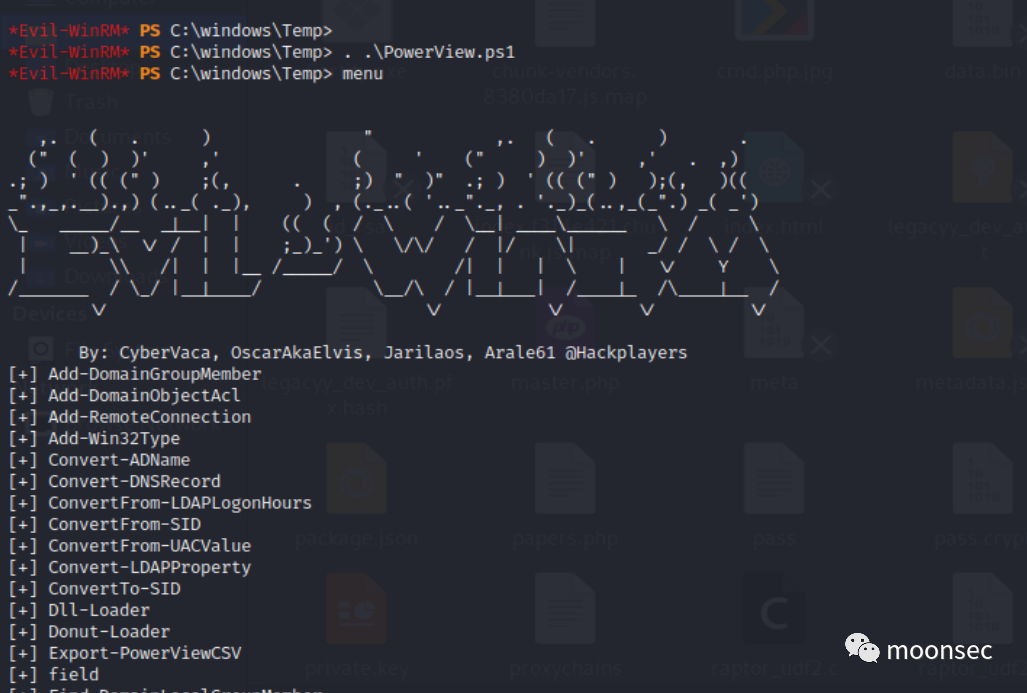Click the first empty Evil-WinRM prompt line
The image size is (1027, 693).
(170, 30)
